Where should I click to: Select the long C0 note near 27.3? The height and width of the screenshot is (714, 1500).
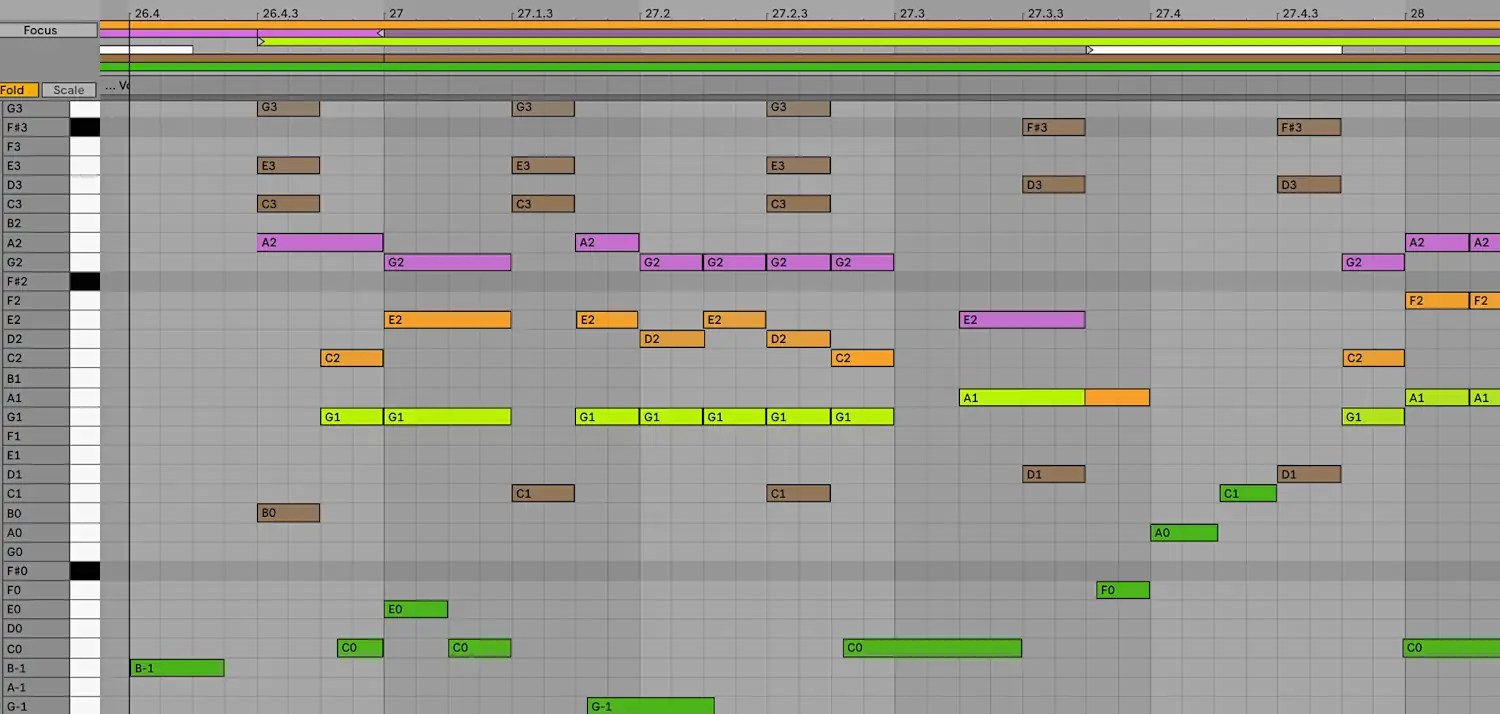click(930, 648)
